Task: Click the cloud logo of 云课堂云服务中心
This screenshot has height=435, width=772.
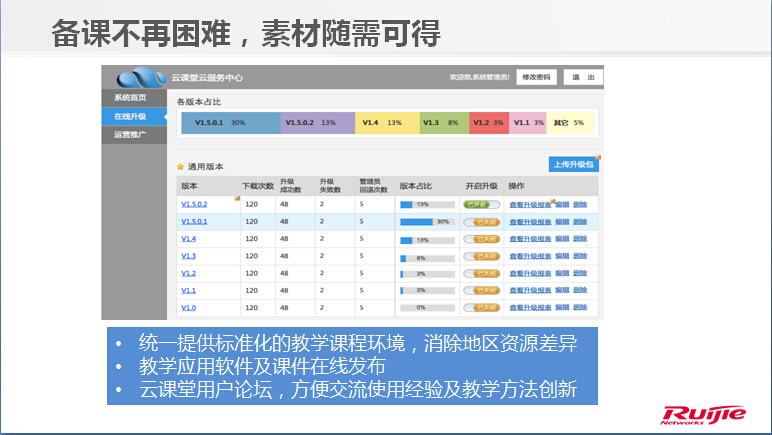Action: click(x=137, y=77)
